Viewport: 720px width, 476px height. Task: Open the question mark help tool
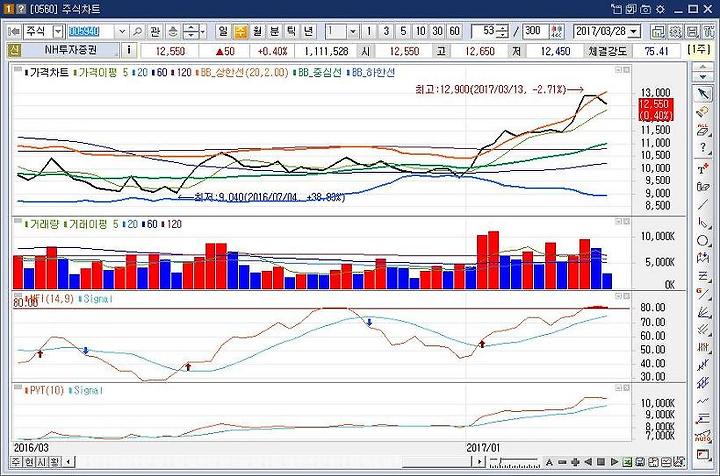[703, 148]
